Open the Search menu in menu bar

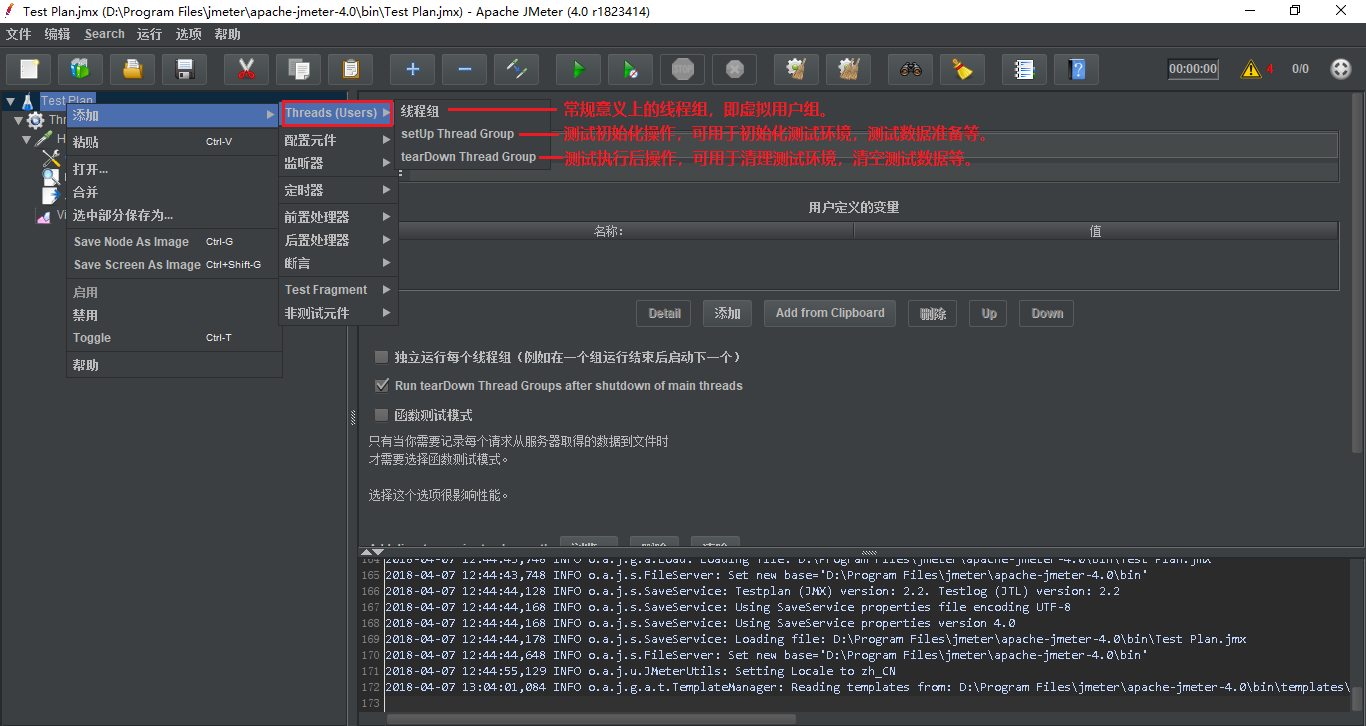point(104,34)
